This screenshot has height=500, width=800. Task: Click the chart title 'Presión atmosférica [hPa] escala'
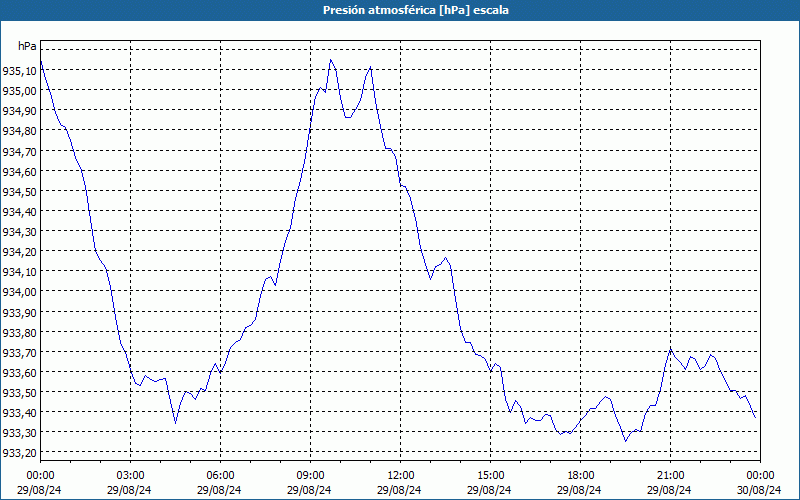click(416, 10)
